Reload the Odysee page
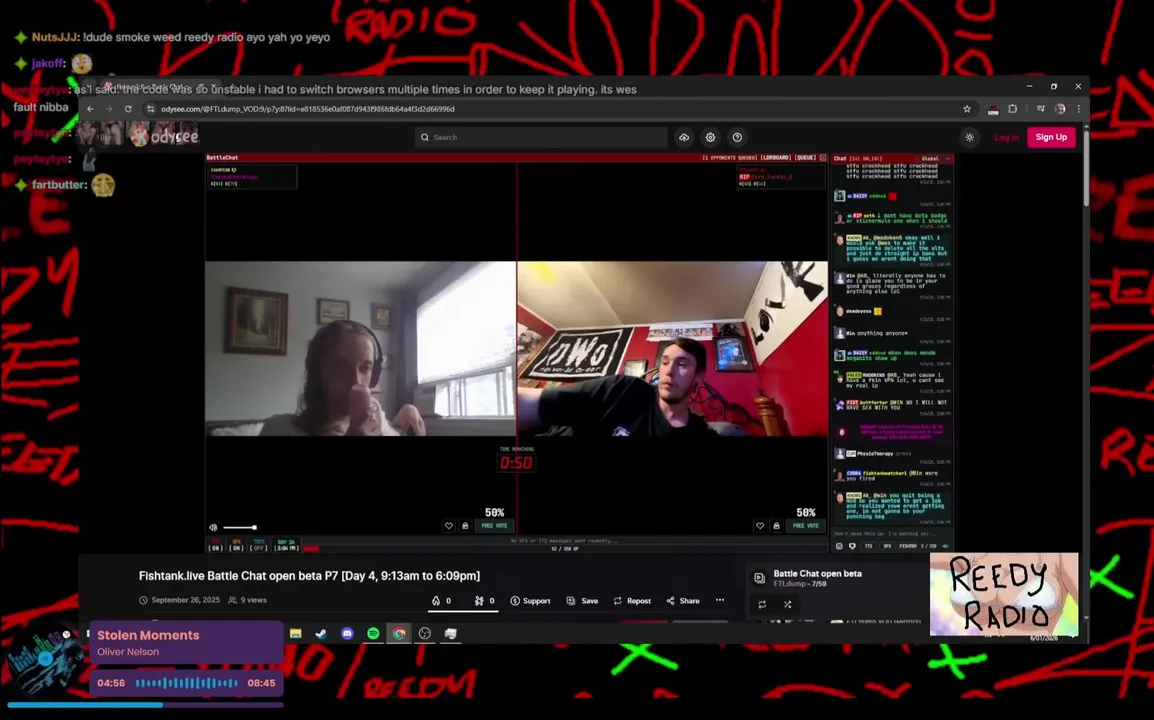1154x720 pixels. (x=128, y=109)
